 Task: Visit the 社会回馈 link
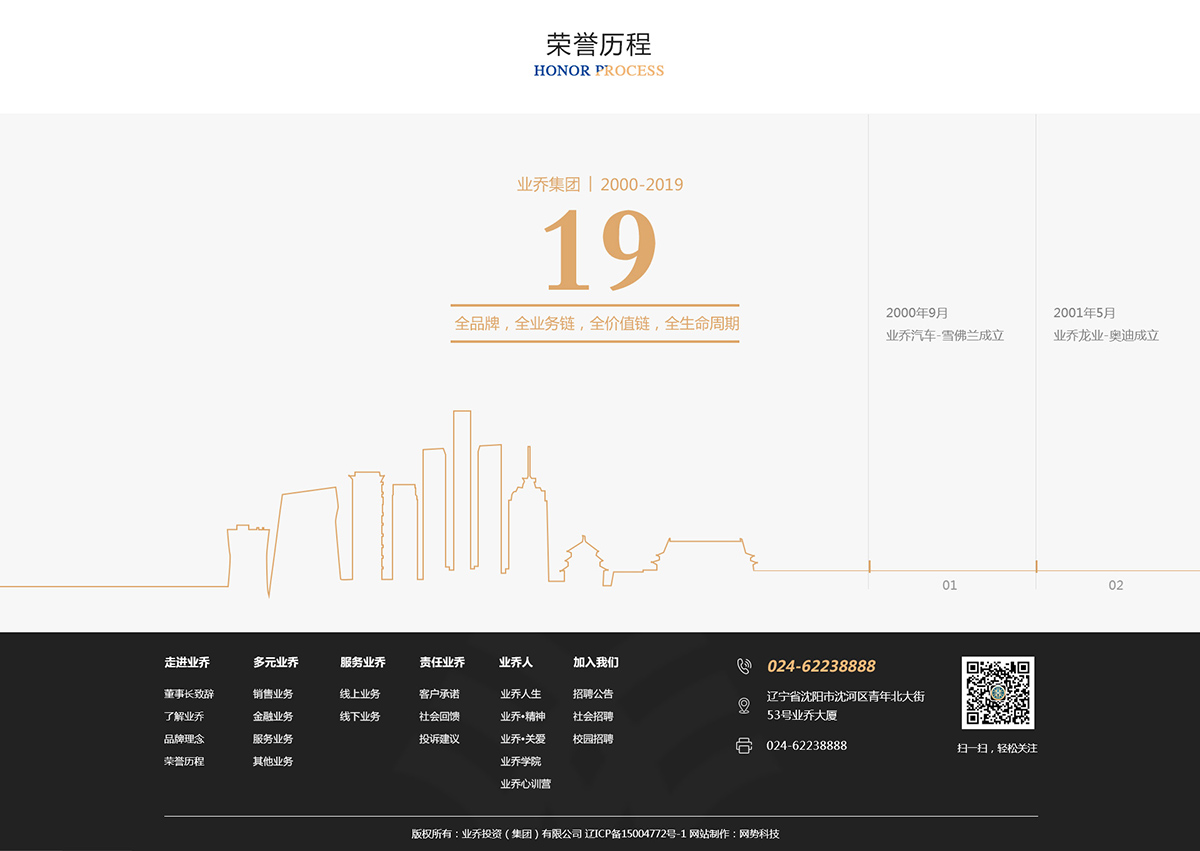pos(439,717)
